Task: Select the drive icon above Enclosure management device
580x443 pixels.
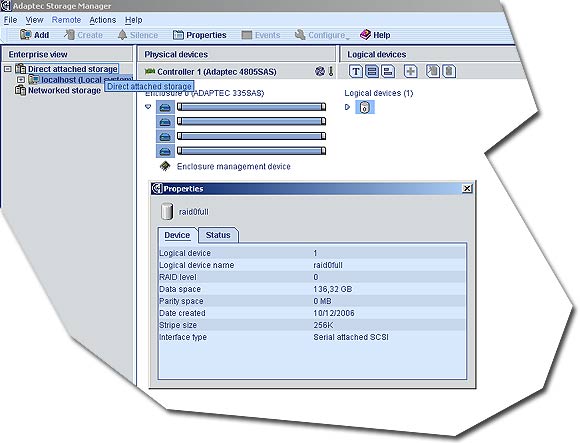Action: pyautogui.click(x=165, y=151)
